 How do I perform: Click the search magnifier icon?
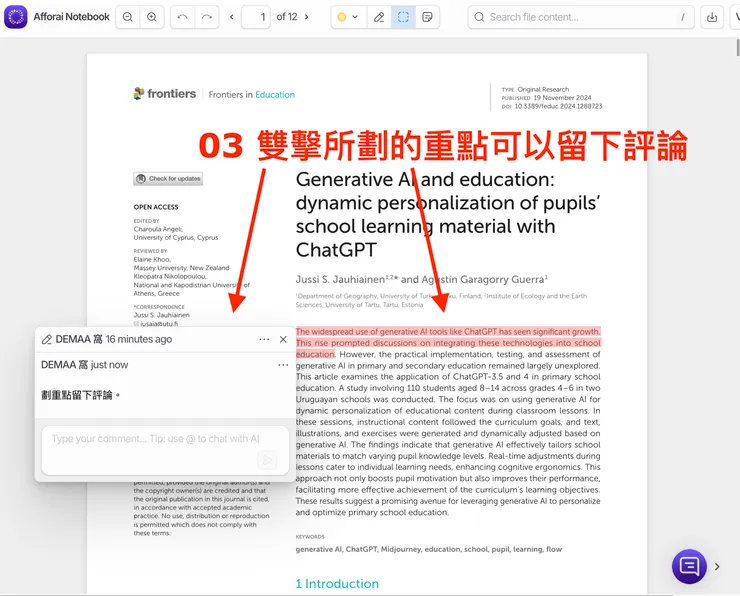pos(479,17)
